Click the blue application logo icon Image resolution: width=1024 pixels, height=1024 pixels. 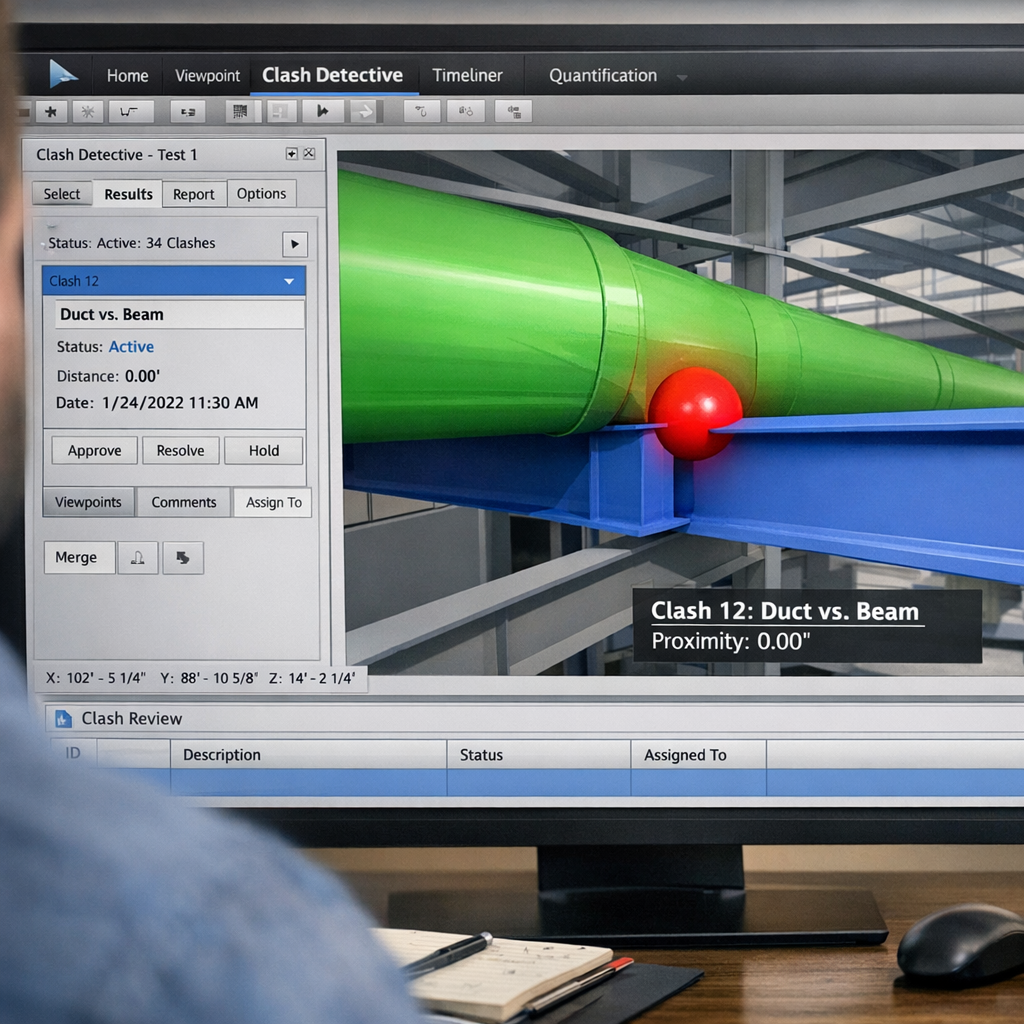pyautogui.click(x=63, y=74)
